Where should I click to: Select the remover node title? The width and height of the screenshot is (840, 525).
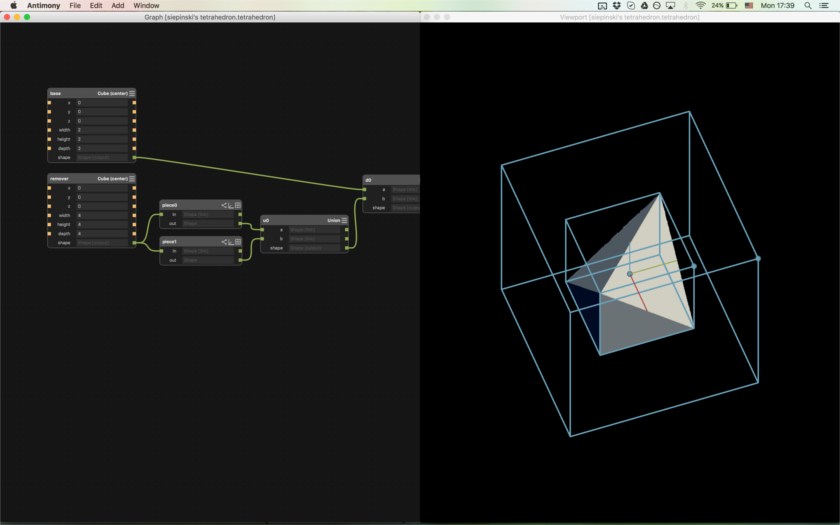pos(59,178)
